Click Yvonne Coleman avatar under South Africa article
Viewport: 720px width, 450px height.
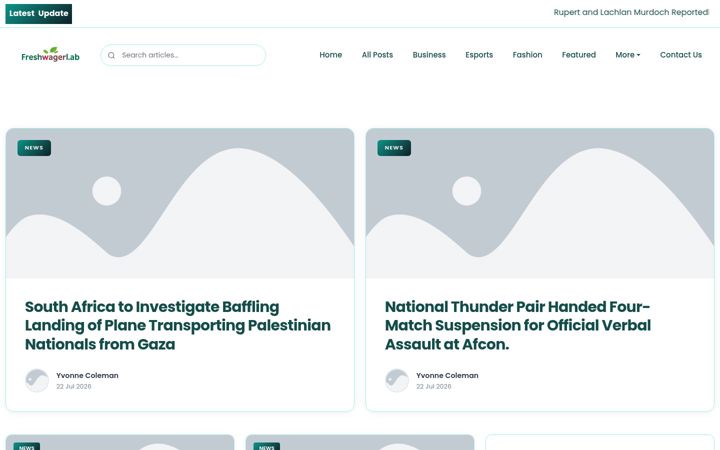coord(37,381)
